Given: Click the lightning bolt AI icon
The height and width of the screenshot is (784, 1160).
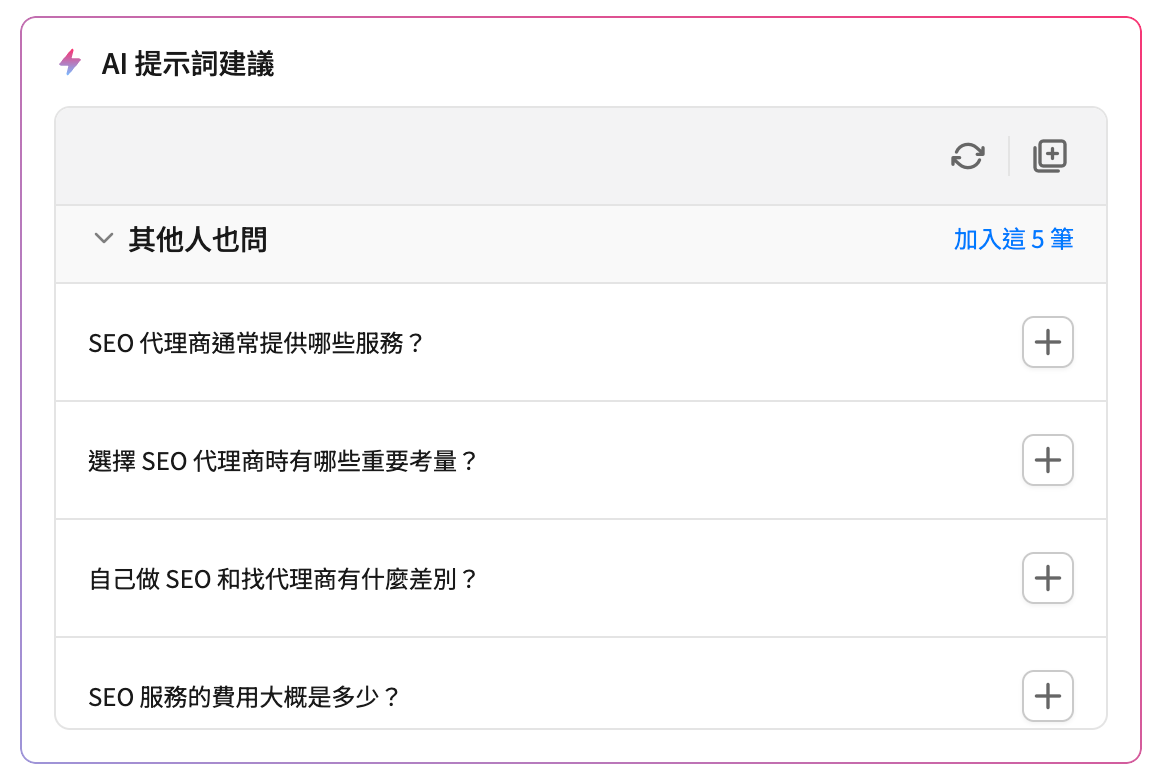Looking at the screenshot, I should (x=70, y=62).
